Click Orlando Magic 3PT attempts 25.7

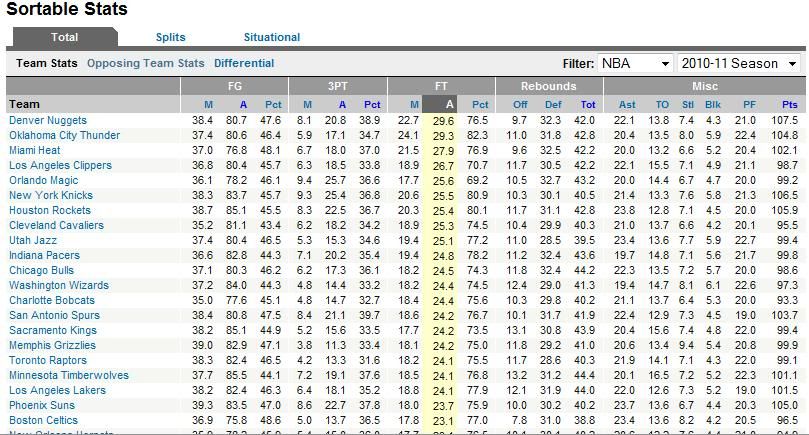(x=335, y=180)
